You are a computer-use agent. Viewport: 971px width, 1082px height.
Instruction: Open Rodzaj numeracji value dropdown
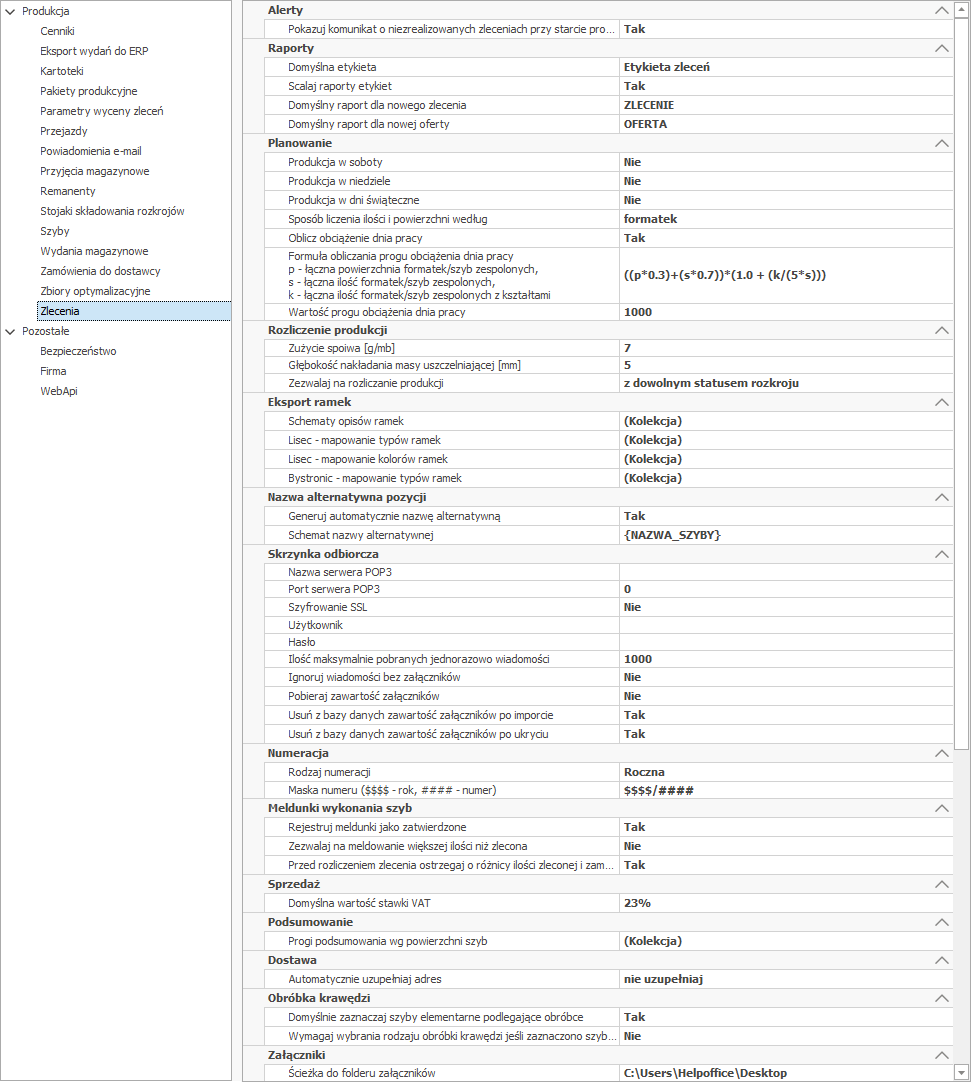pos(785,772)
